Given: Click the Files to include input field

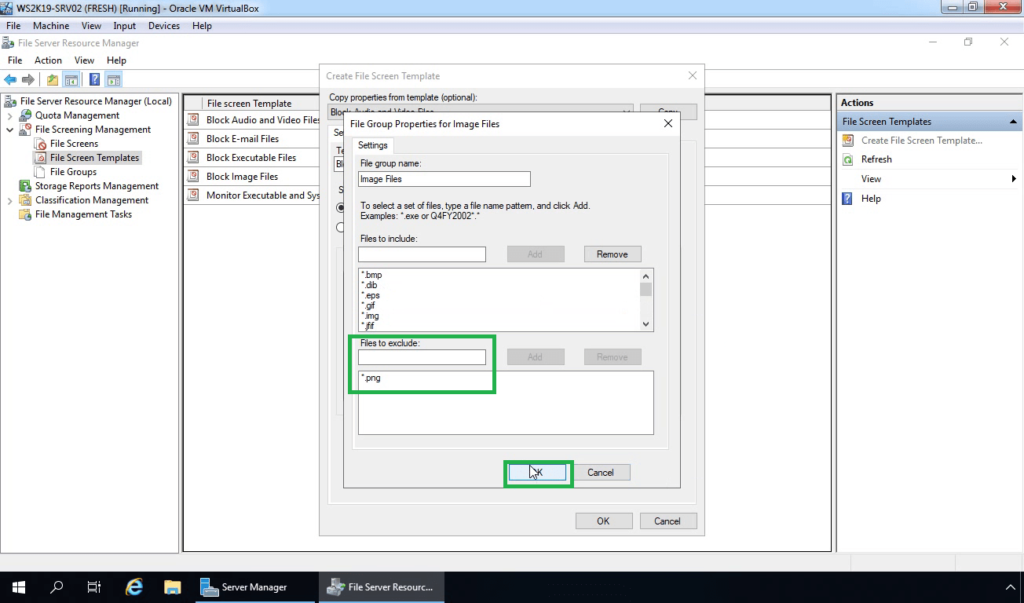Looking at the screenshot, I should (422, 254).
